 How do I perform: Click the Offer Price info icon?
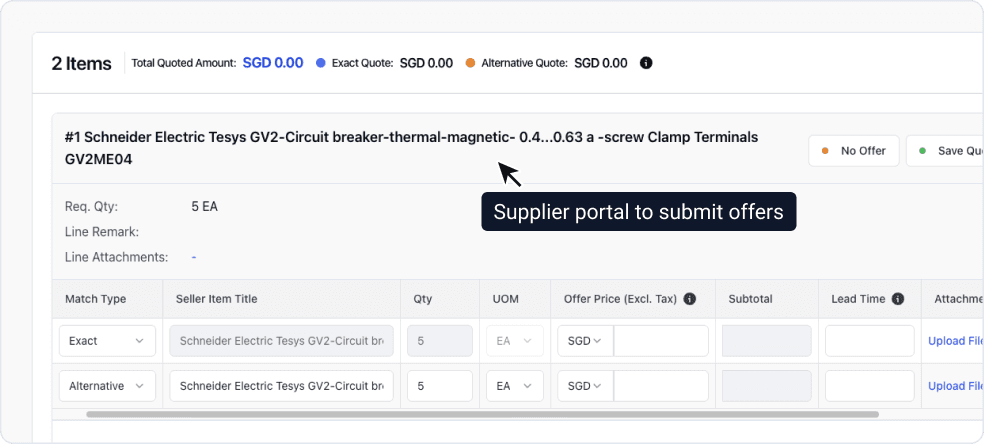point(690,299)
